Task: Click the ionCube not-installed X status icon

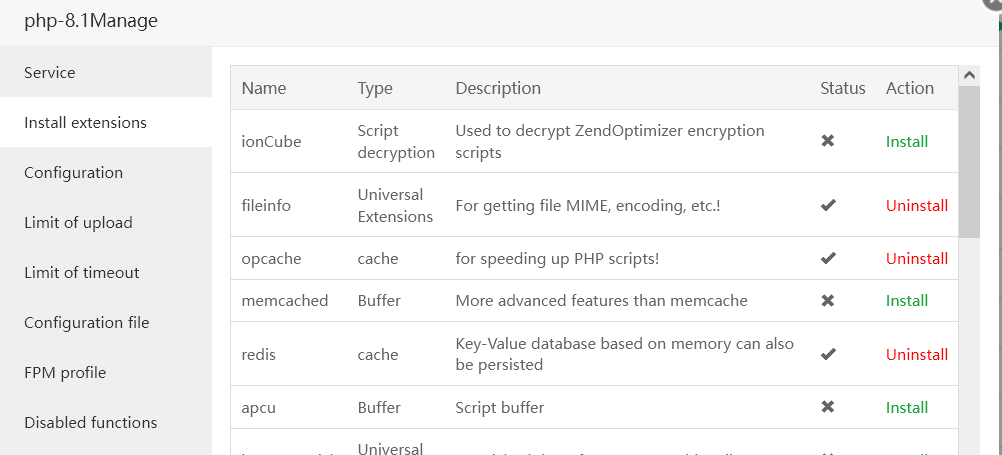Action: pos(828,141)
